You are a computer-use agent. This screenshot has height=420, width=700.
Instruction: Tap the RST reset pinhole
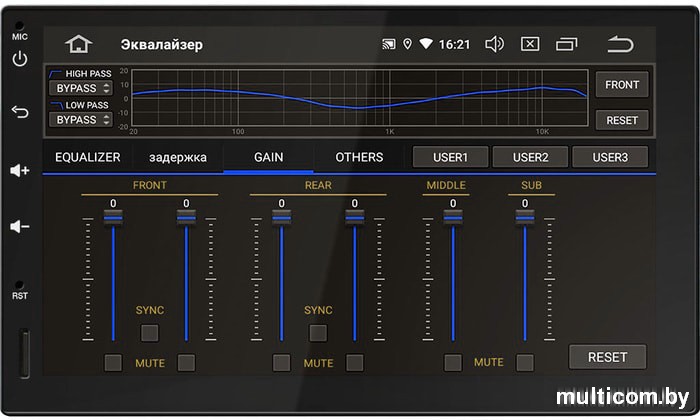point(19,284)
